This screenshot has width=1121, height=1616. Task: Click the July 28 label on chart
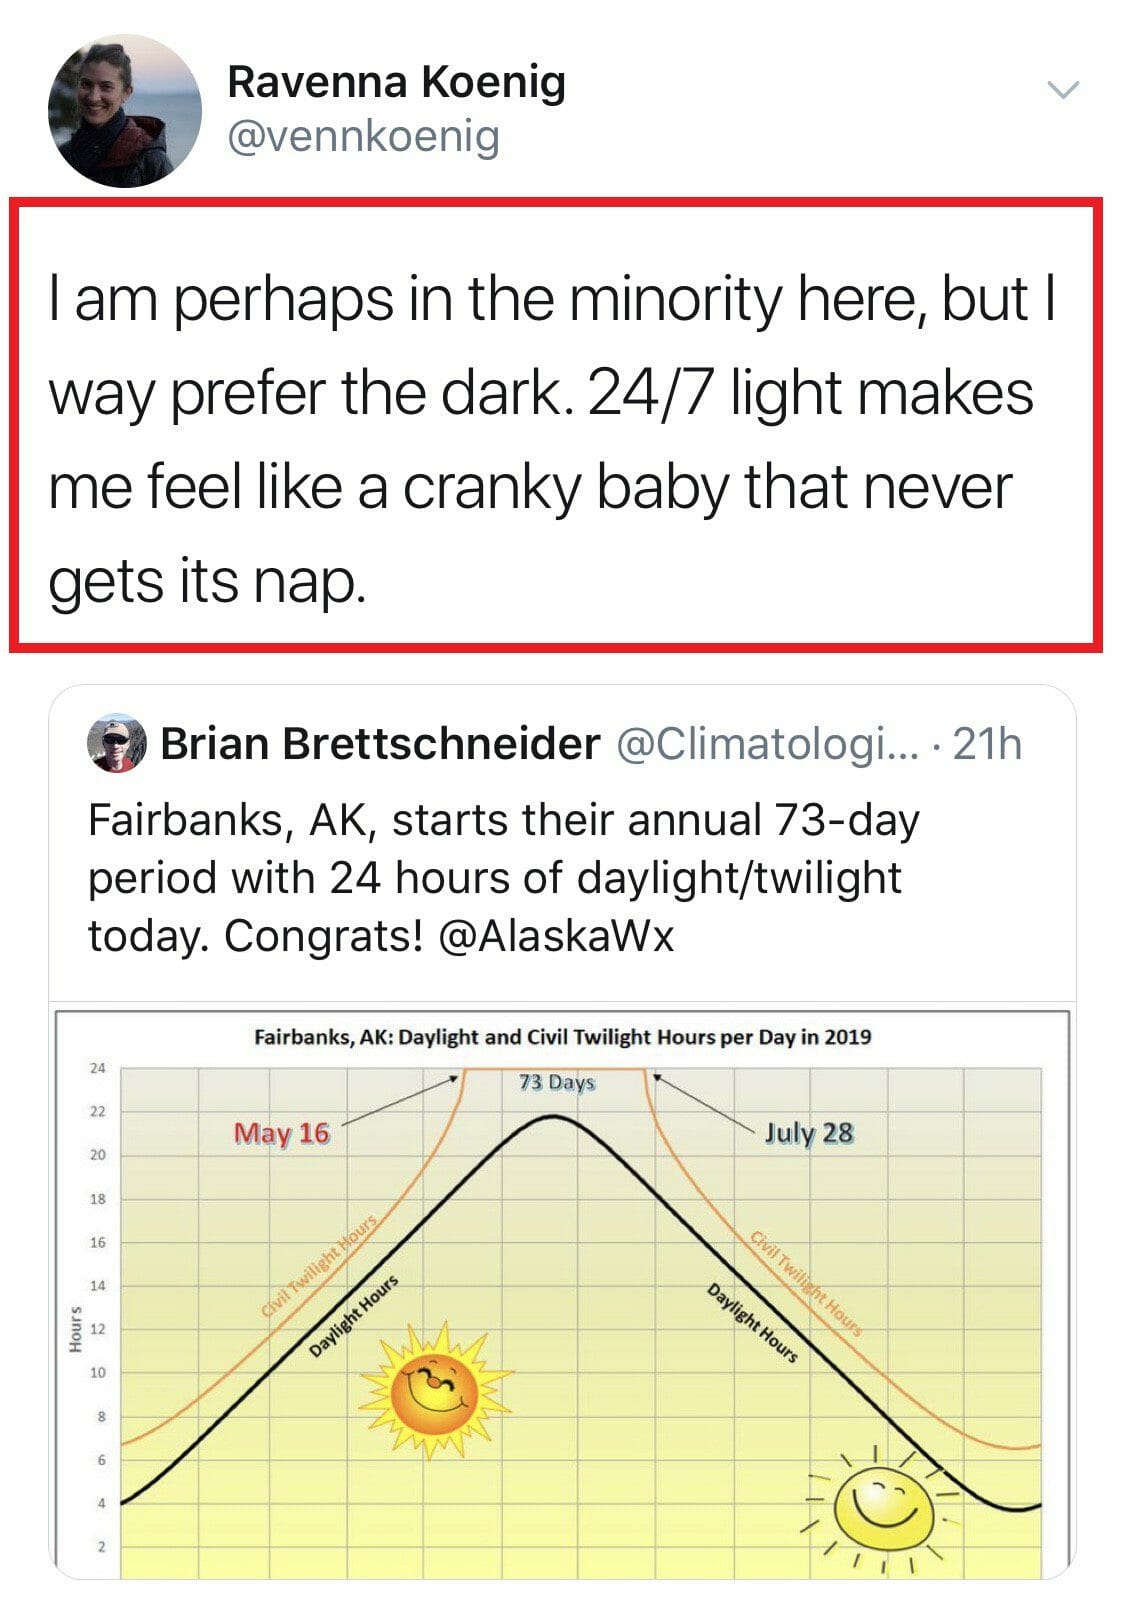(809, 1133)
